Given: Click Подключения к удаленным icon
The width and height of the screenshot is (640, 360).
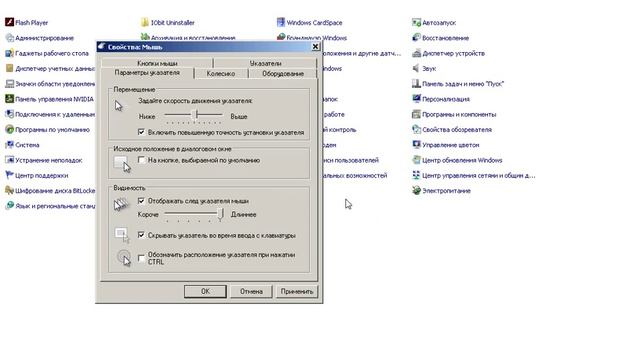Looking at the screenshot, I should [9, 114].
